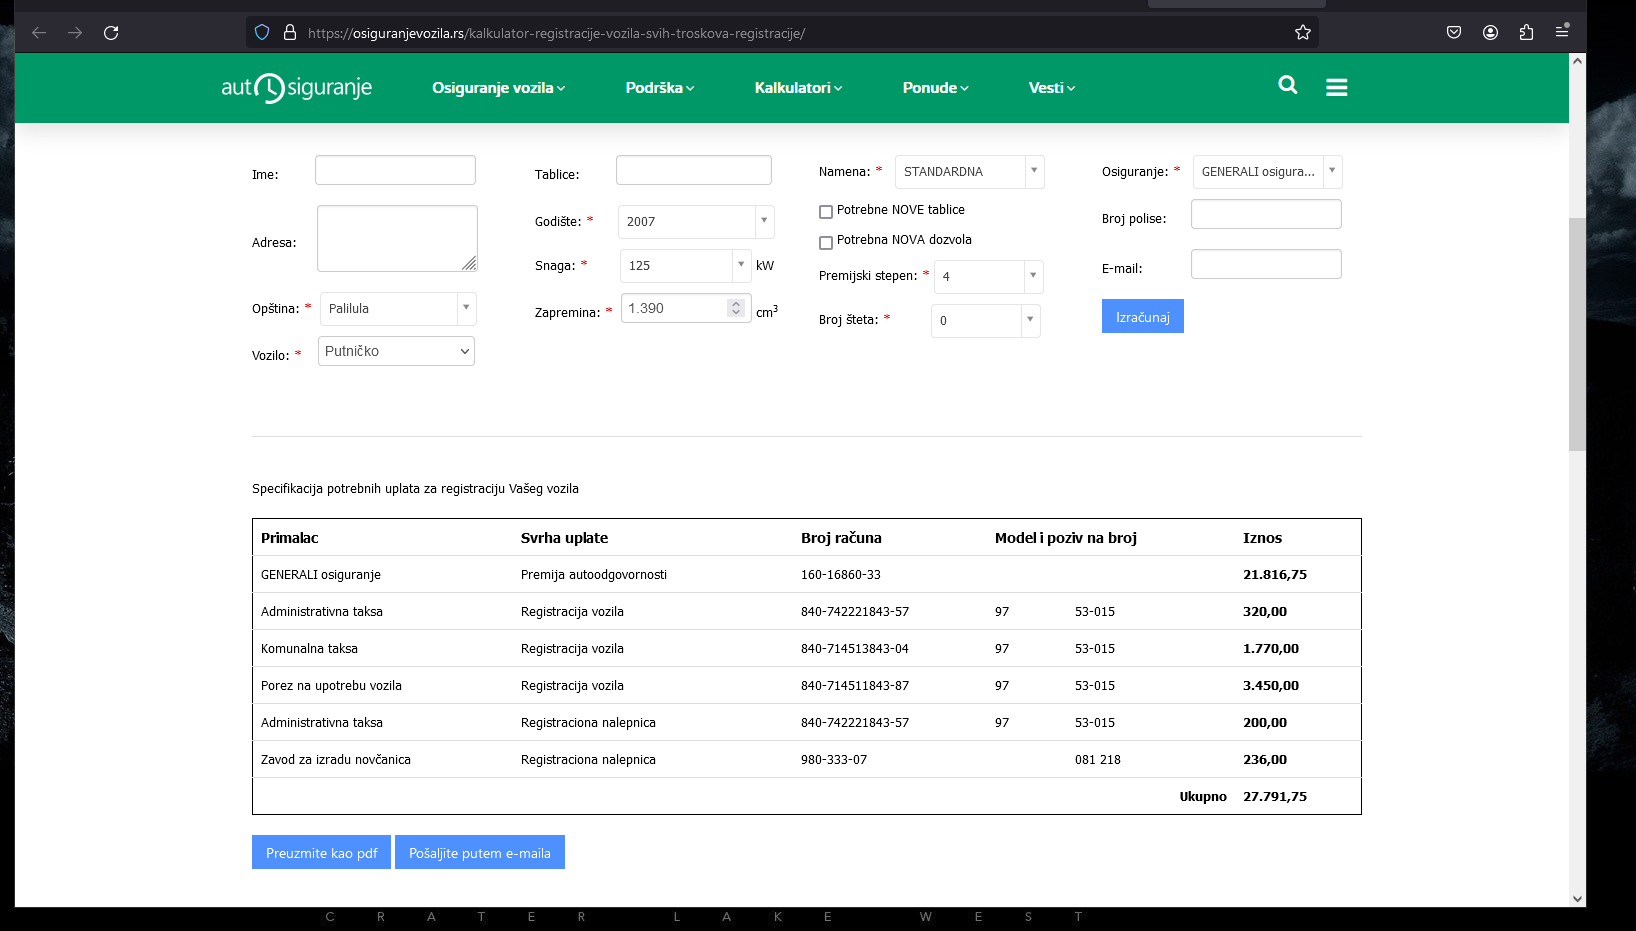The image size is (1636, 931).
Task: Open the extensions puzzle icon
Action: click(1526, 33)
